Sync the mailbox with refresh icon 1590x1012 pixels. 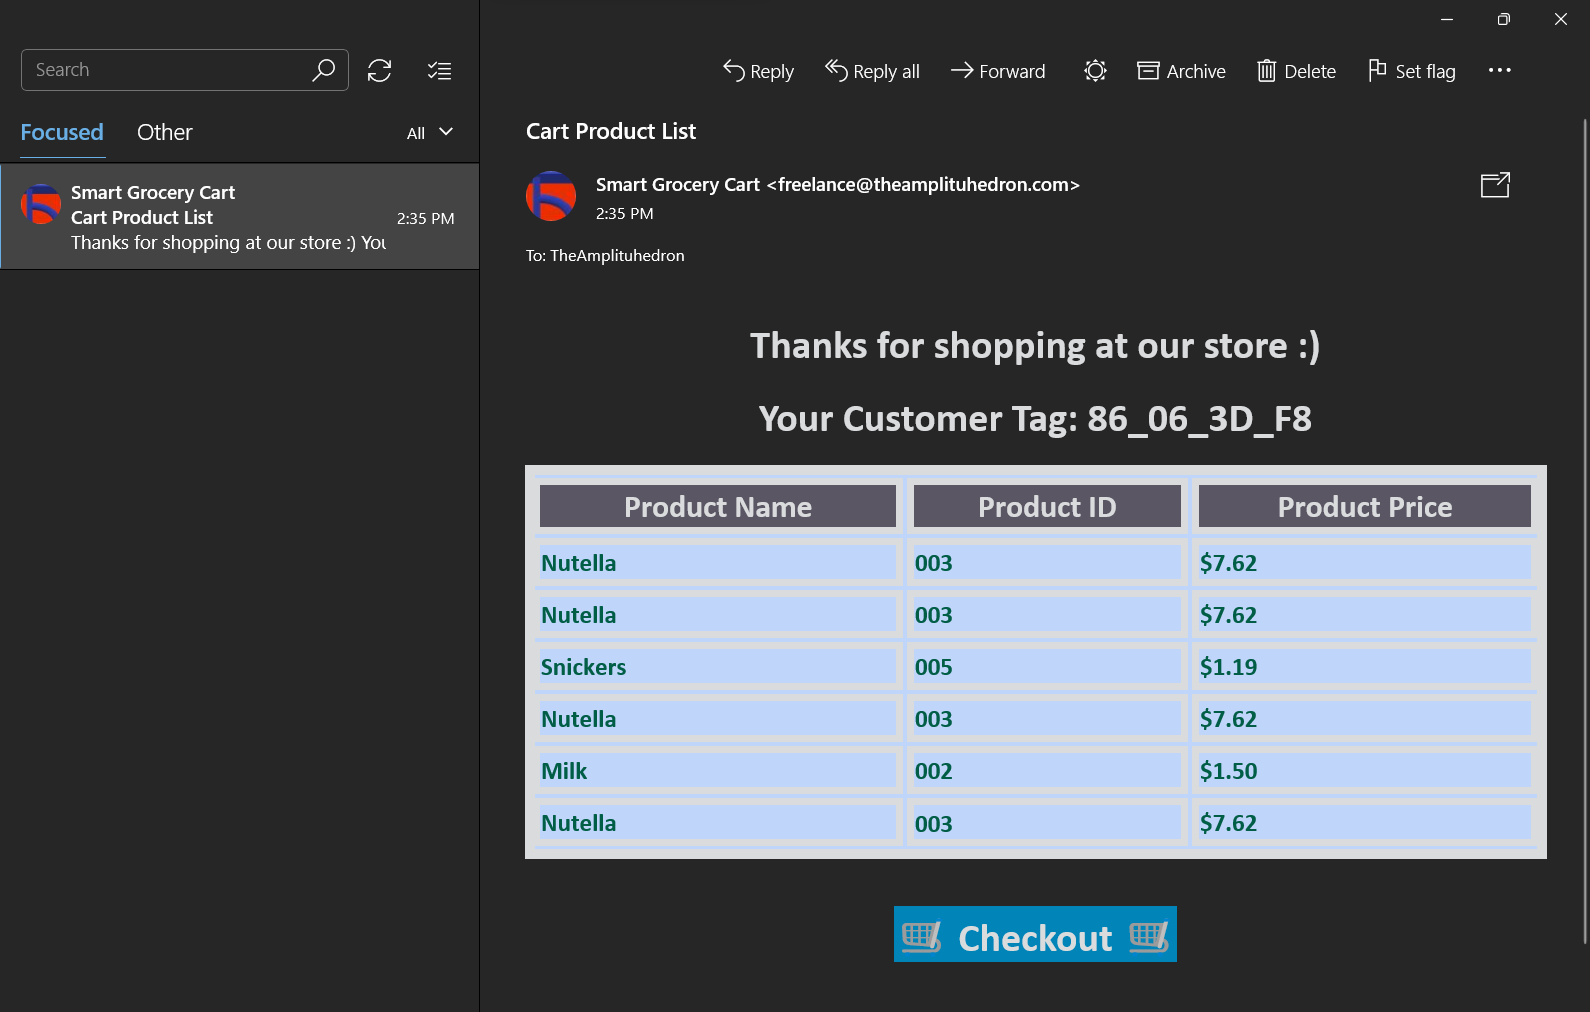click(379, 71)
